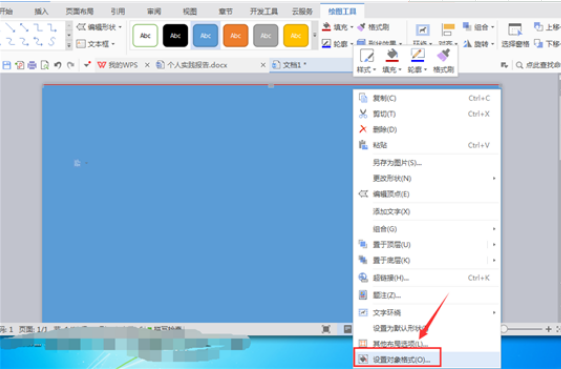This screenshot has width=561, height=369.
Task: Click the ribbon 格式刷 button
Action: [x=373, y=27]
